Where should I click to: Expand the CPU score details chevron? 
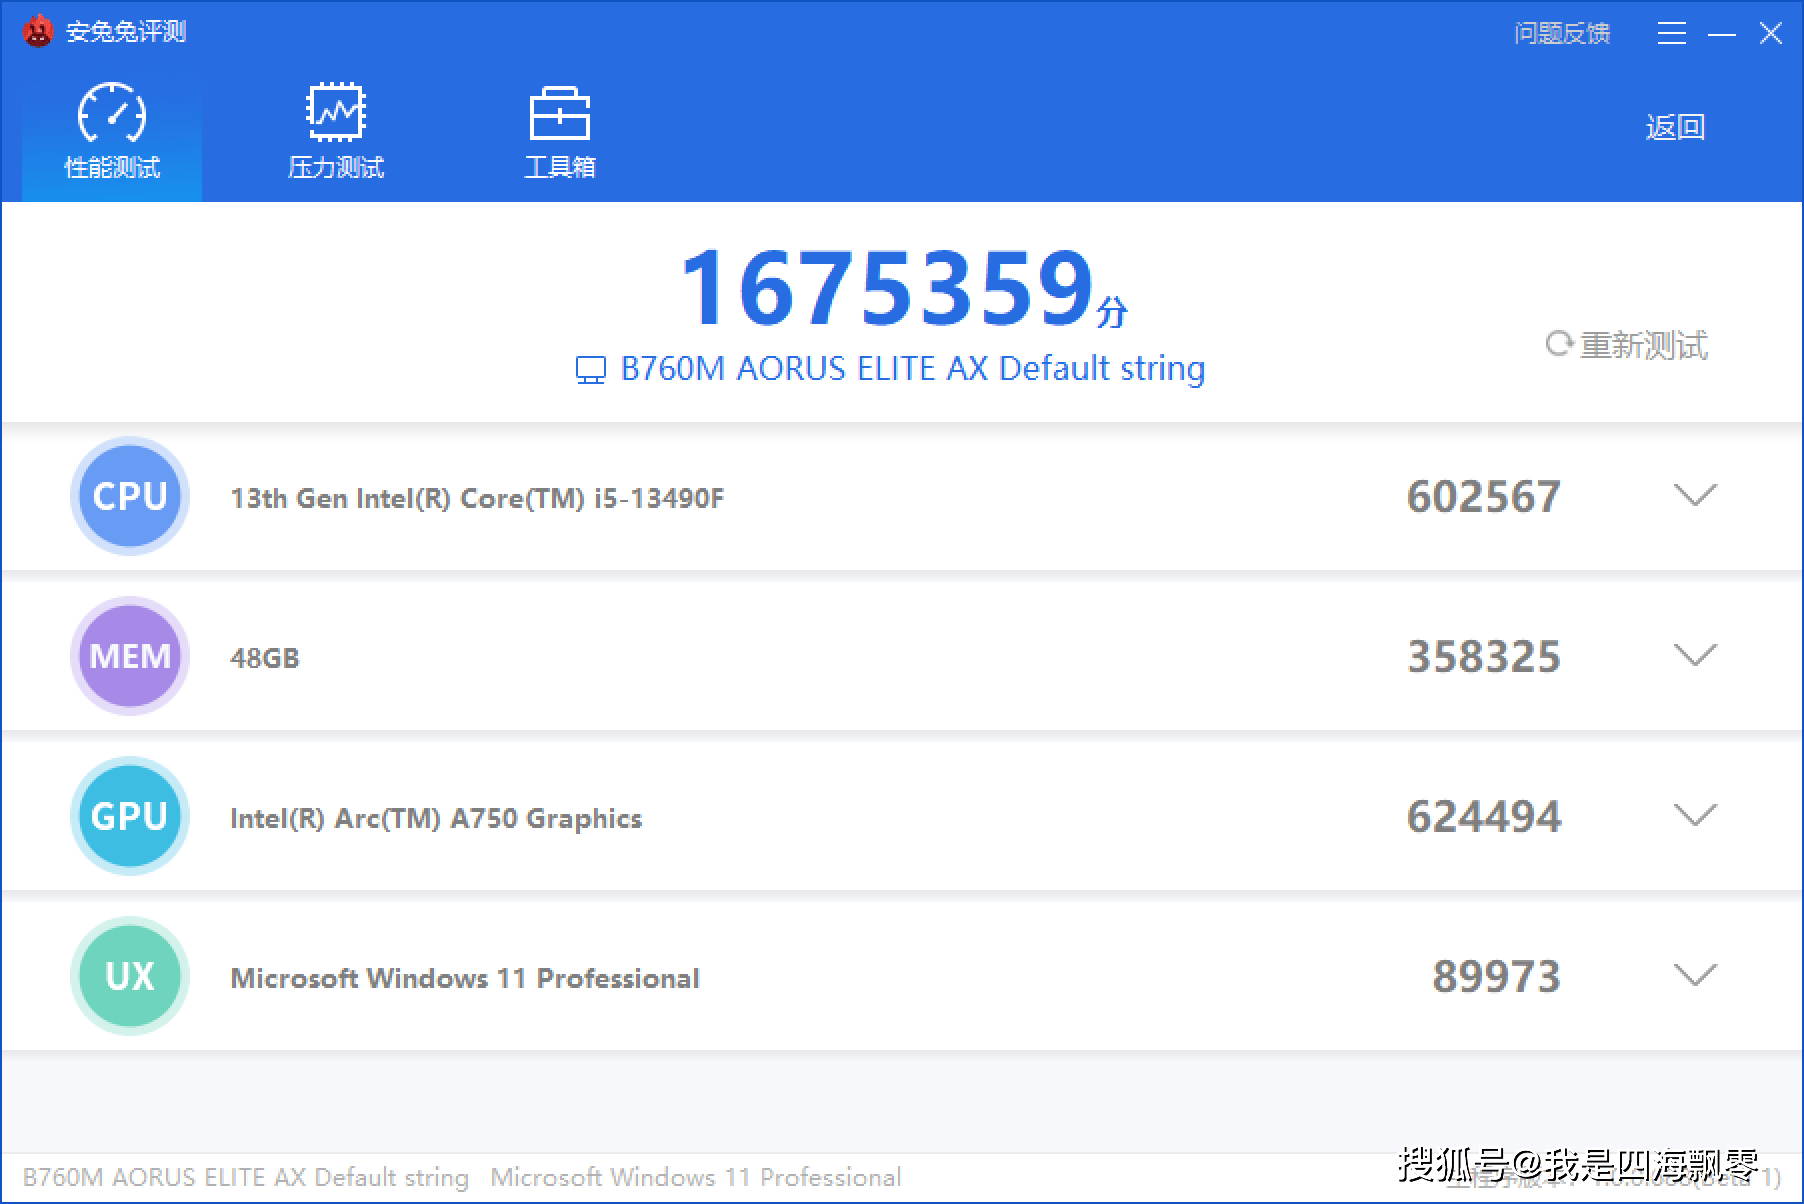1694,495
